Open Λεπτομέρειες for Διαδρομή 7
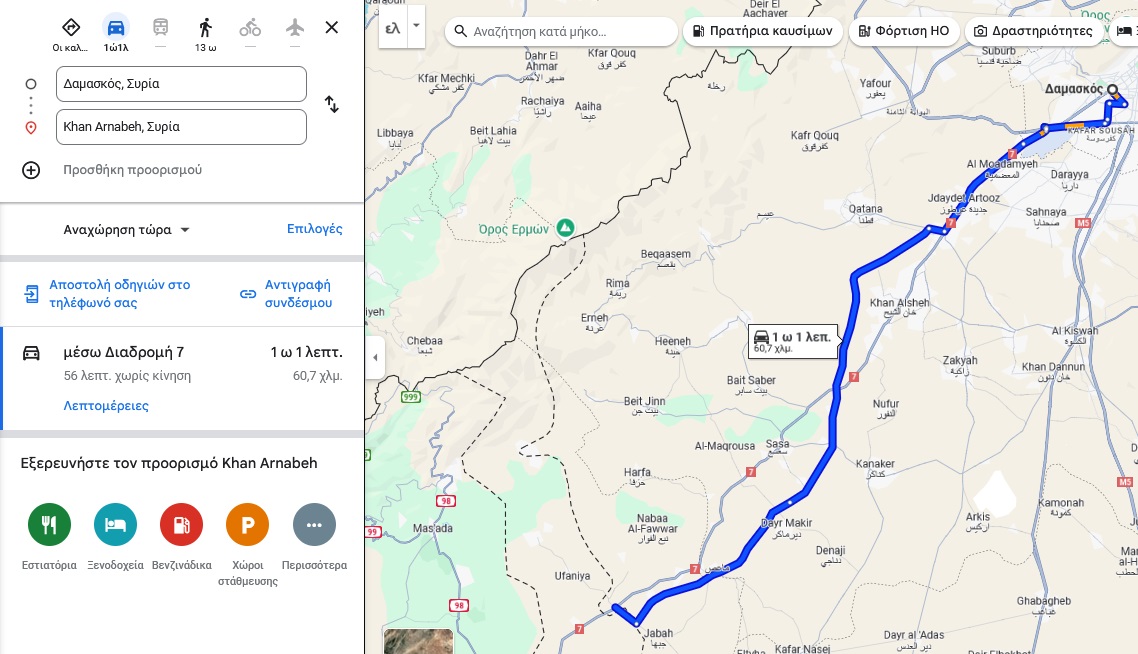Viewport: 1138px width, 654px height. tap(106, 406)
